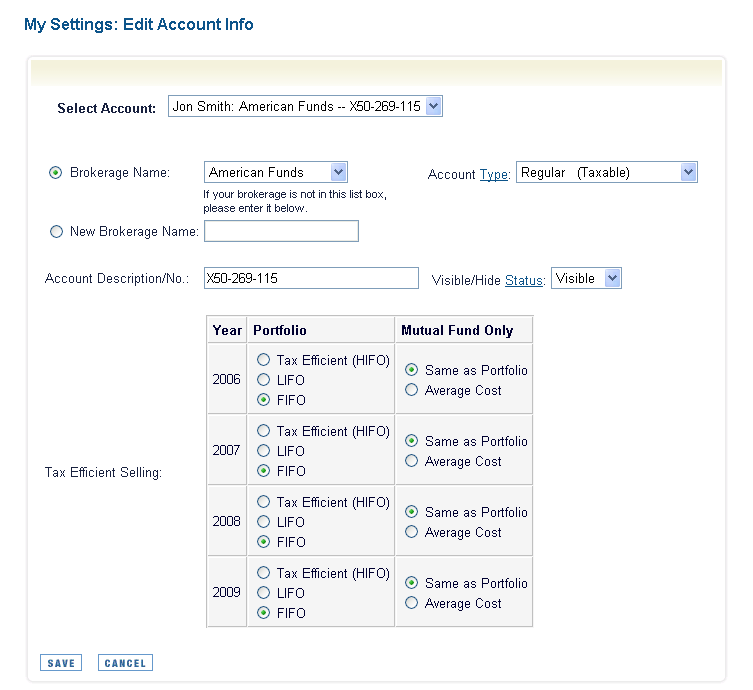753x690 pixels.
Task: Choose Average Cost for 2008 mutual funds
Action: [x=411, y=532]
